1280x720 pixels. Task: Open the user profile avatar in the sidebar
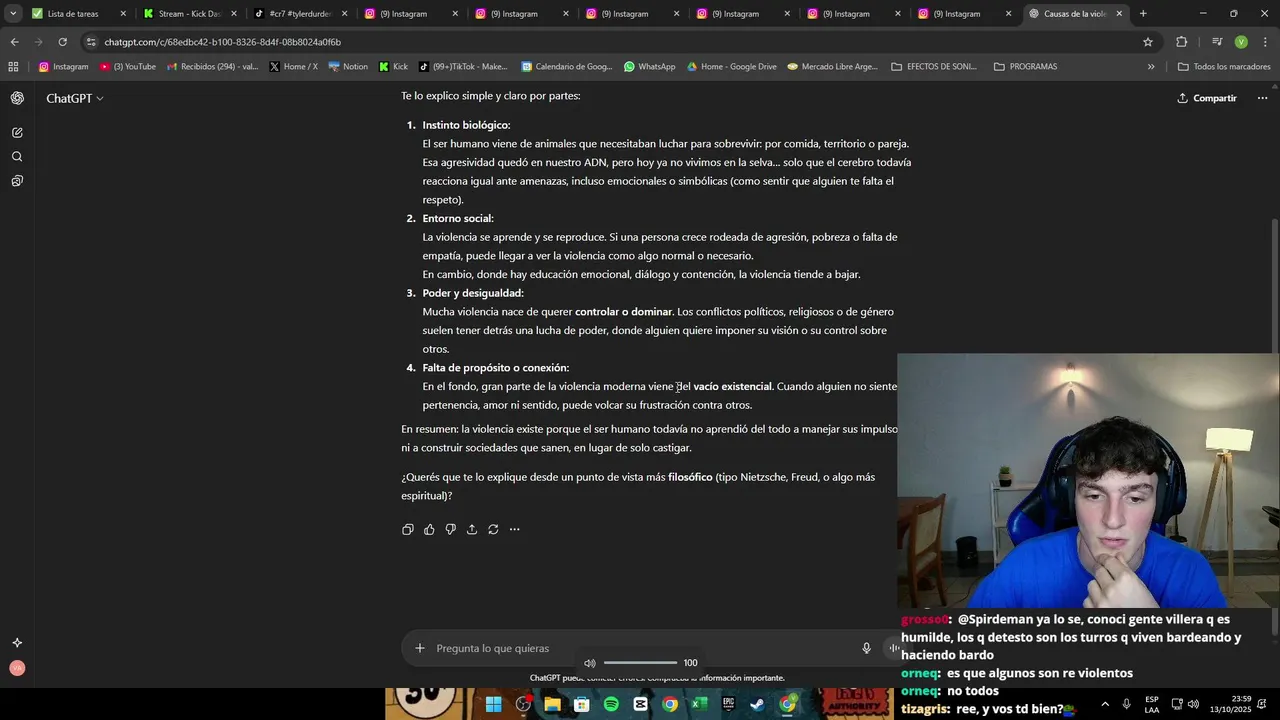tap(17, 668)
